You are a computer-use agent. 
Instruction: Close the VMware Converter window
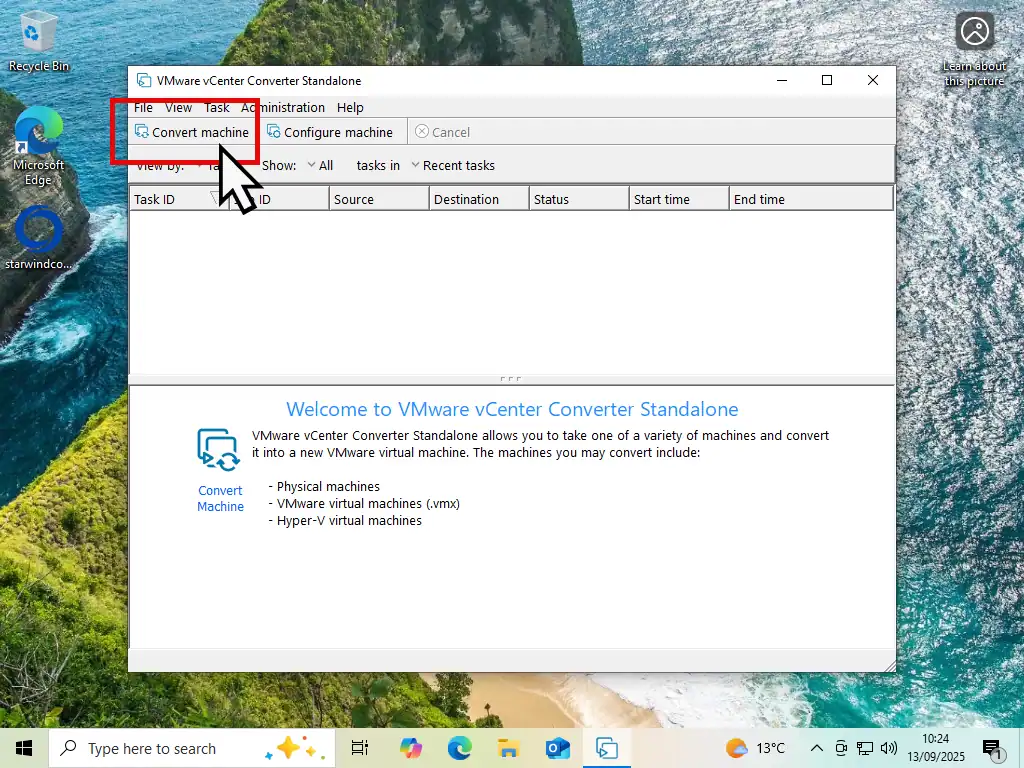point(872,80)
